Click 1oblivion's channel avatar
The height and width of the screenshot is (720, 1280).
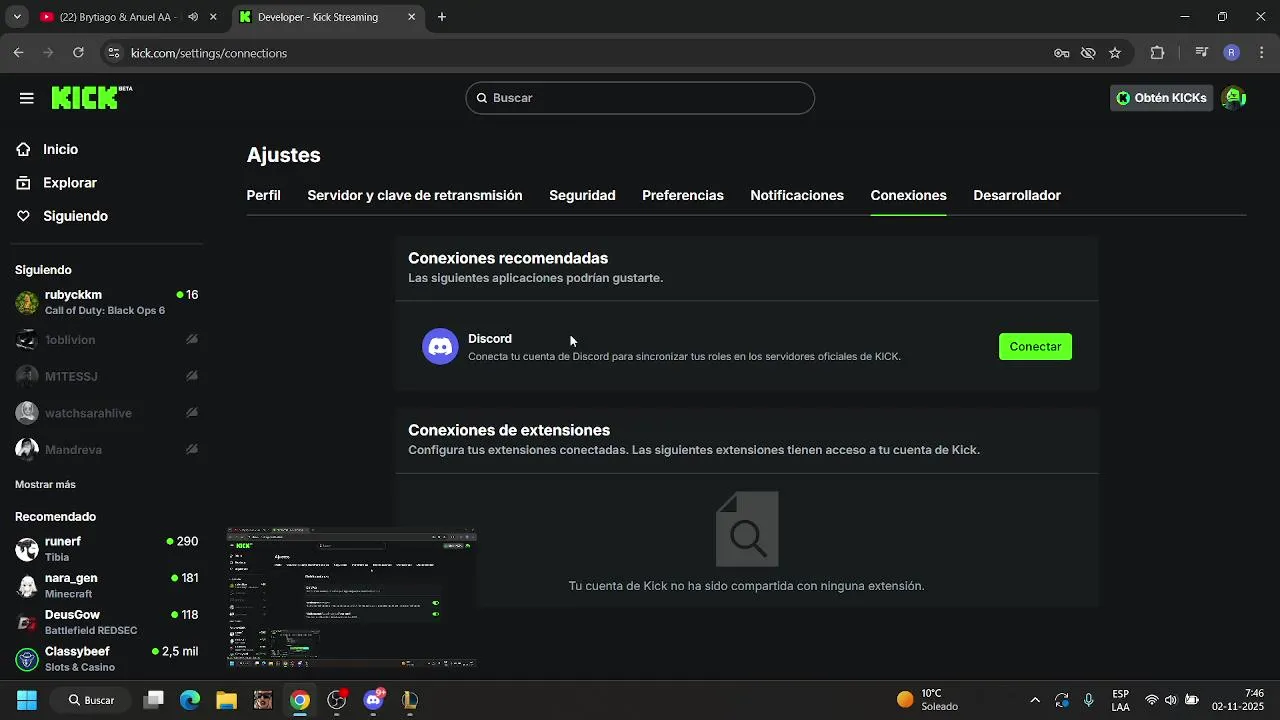point(27,340)
